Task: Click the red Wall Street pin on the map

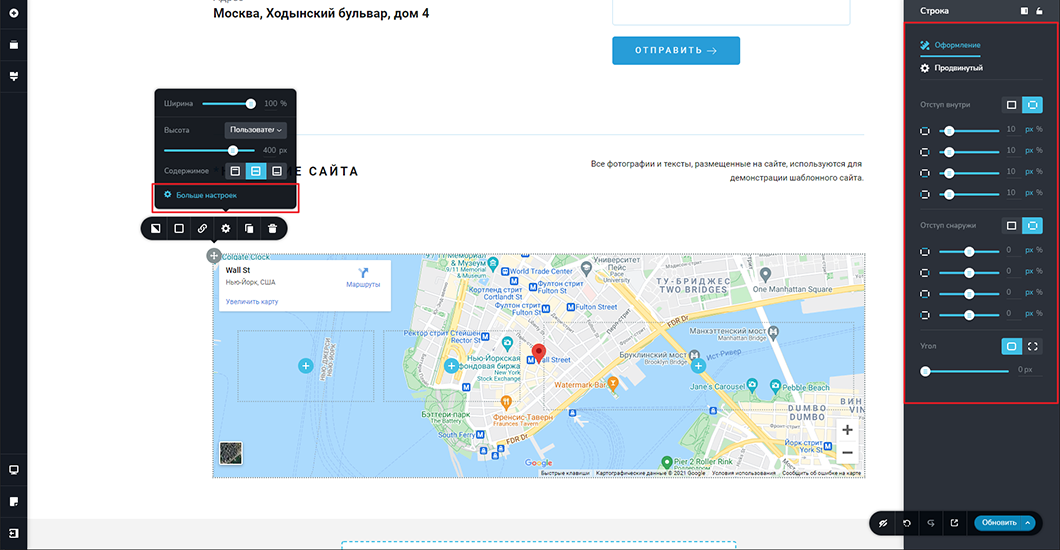Action: (539, 353)
